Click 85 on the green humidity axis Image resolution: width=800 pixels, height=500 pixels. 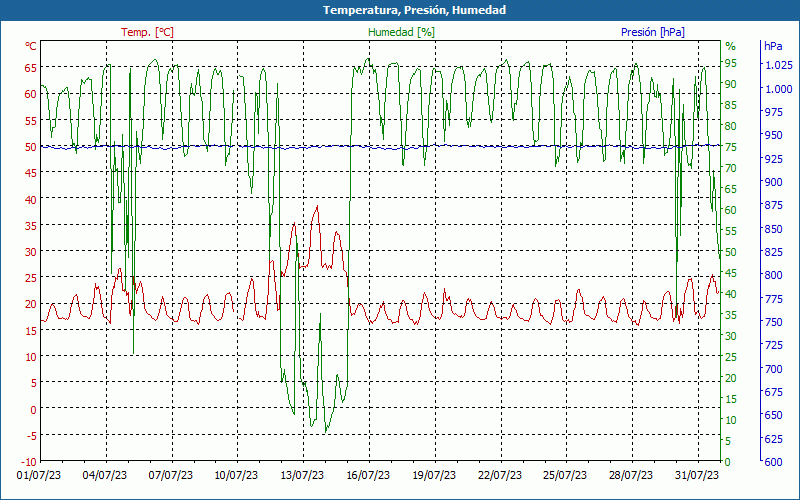(731, 105)
